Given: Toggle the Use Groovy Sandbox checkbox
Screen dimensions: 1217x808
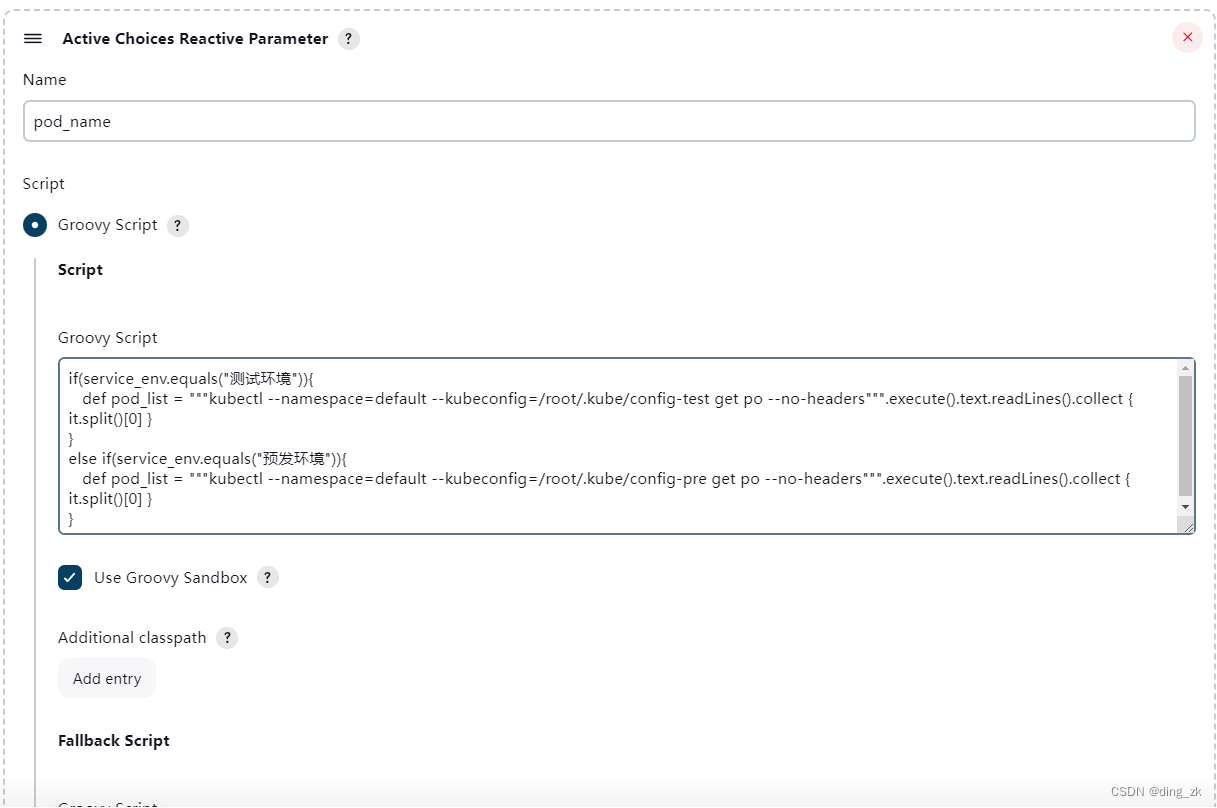Looking at the screenshot, I should [x=70, y=577].
